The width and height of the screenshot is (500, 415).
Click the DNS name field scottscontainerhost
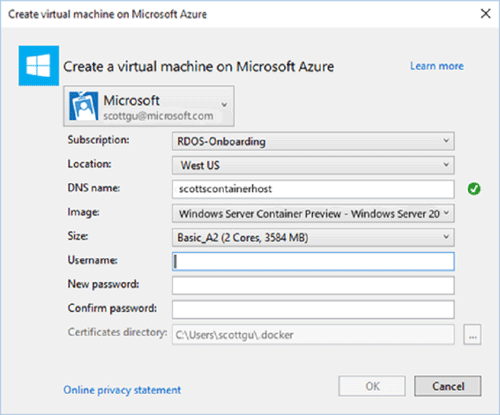click(x=313, y=189)
